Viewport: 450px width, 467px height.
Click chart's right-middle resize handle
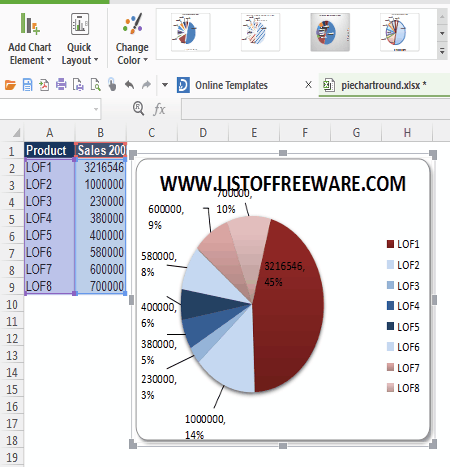(x=434, y=300)
